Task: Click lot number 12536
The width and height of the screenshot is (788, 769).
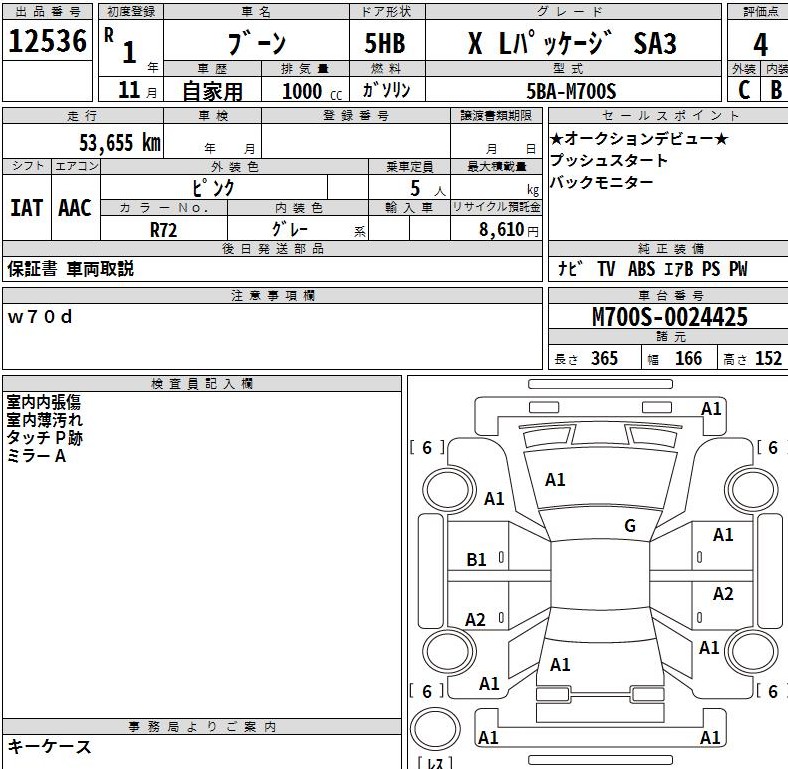Action: [x=48, y=41]
